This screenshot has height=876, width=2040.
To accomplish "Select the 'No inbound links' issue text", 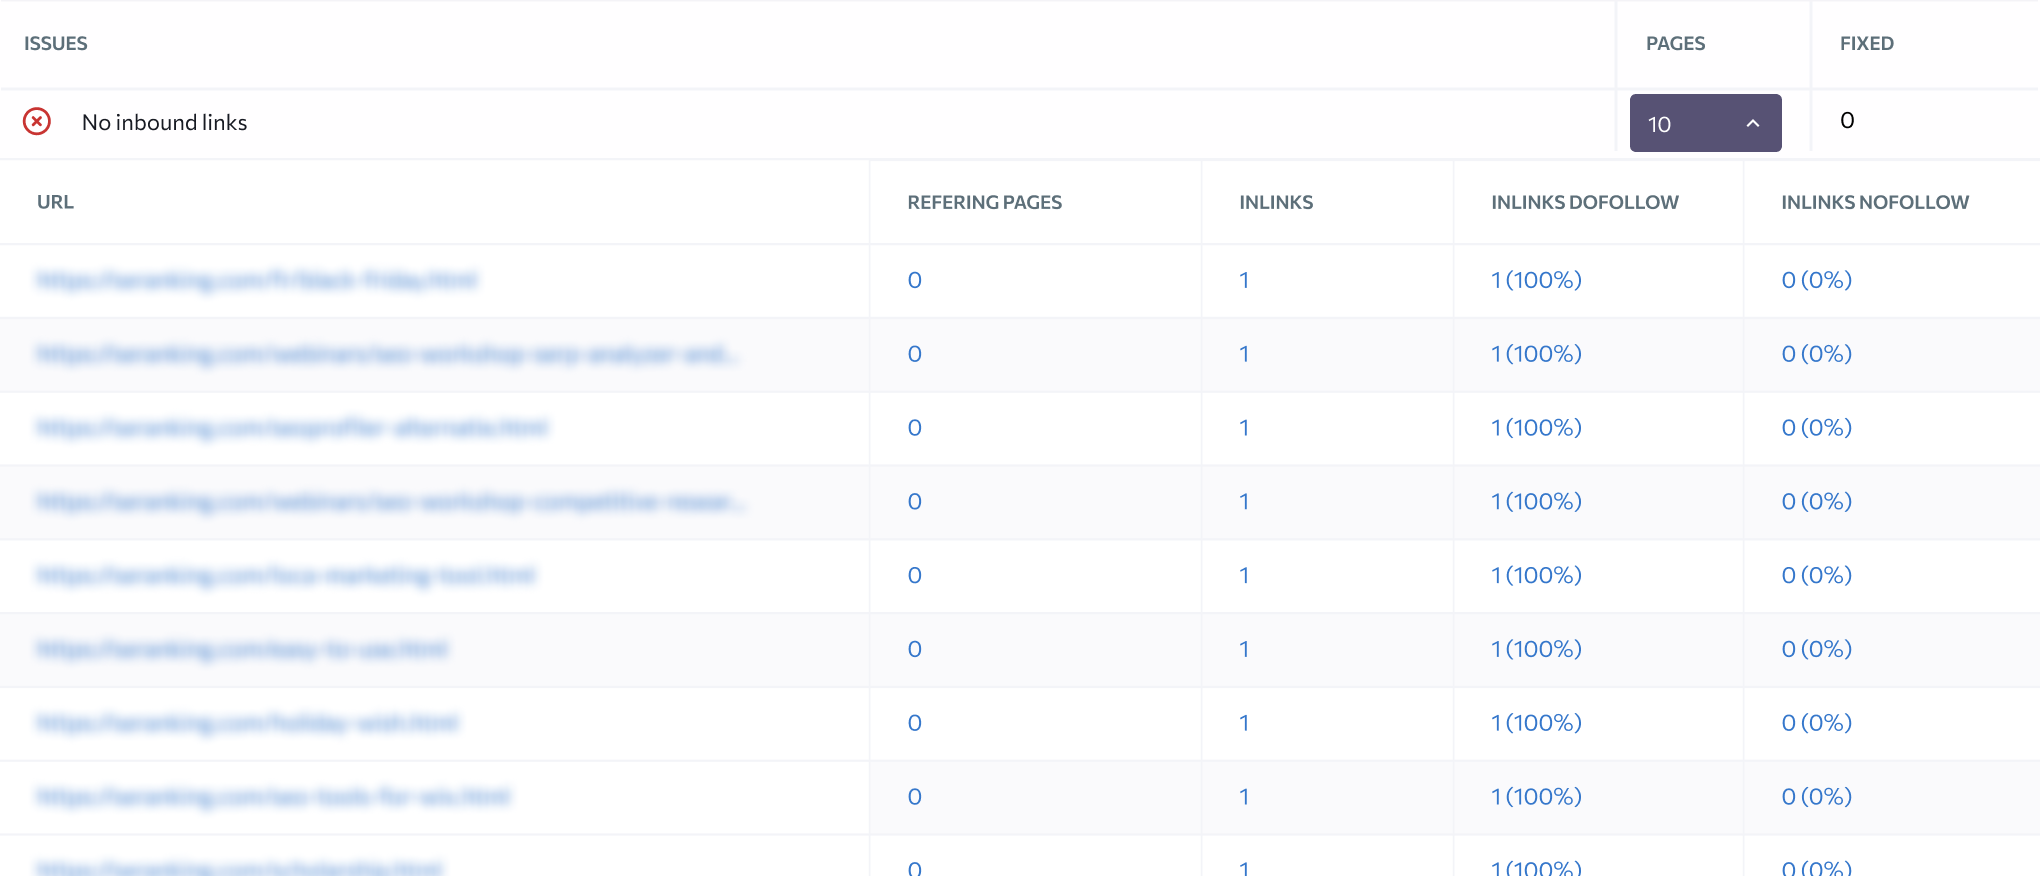I will pos(165,122).
